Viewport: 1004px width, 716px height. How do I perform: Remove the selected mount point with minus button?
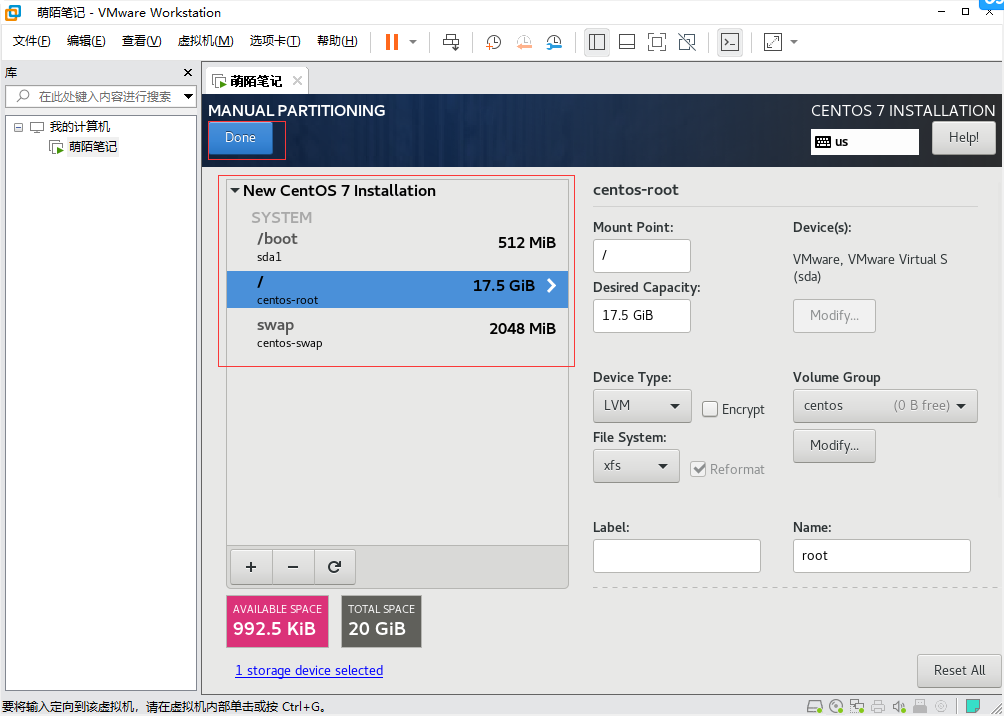point(293,567)
